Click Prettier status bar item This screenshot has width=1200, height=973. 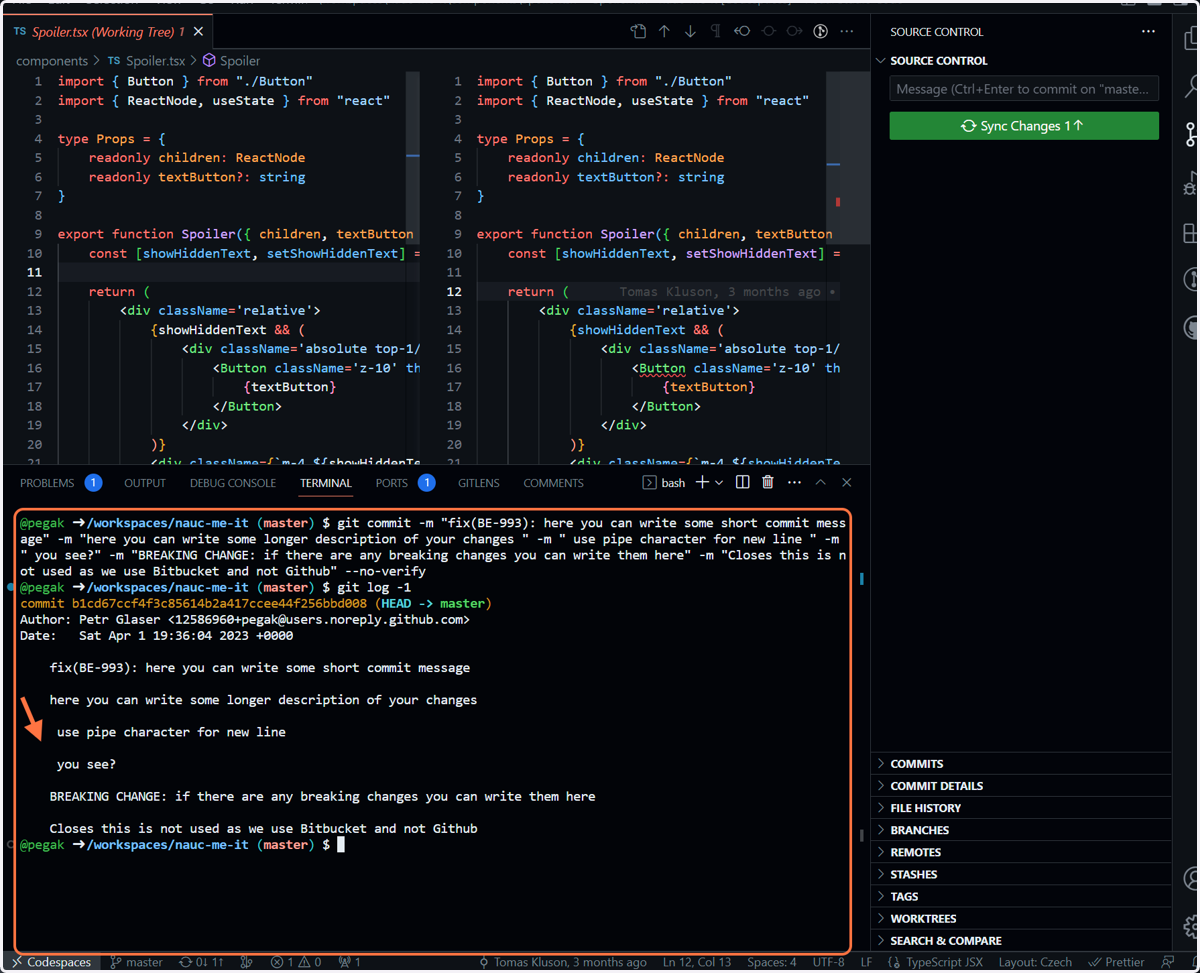1116,963
